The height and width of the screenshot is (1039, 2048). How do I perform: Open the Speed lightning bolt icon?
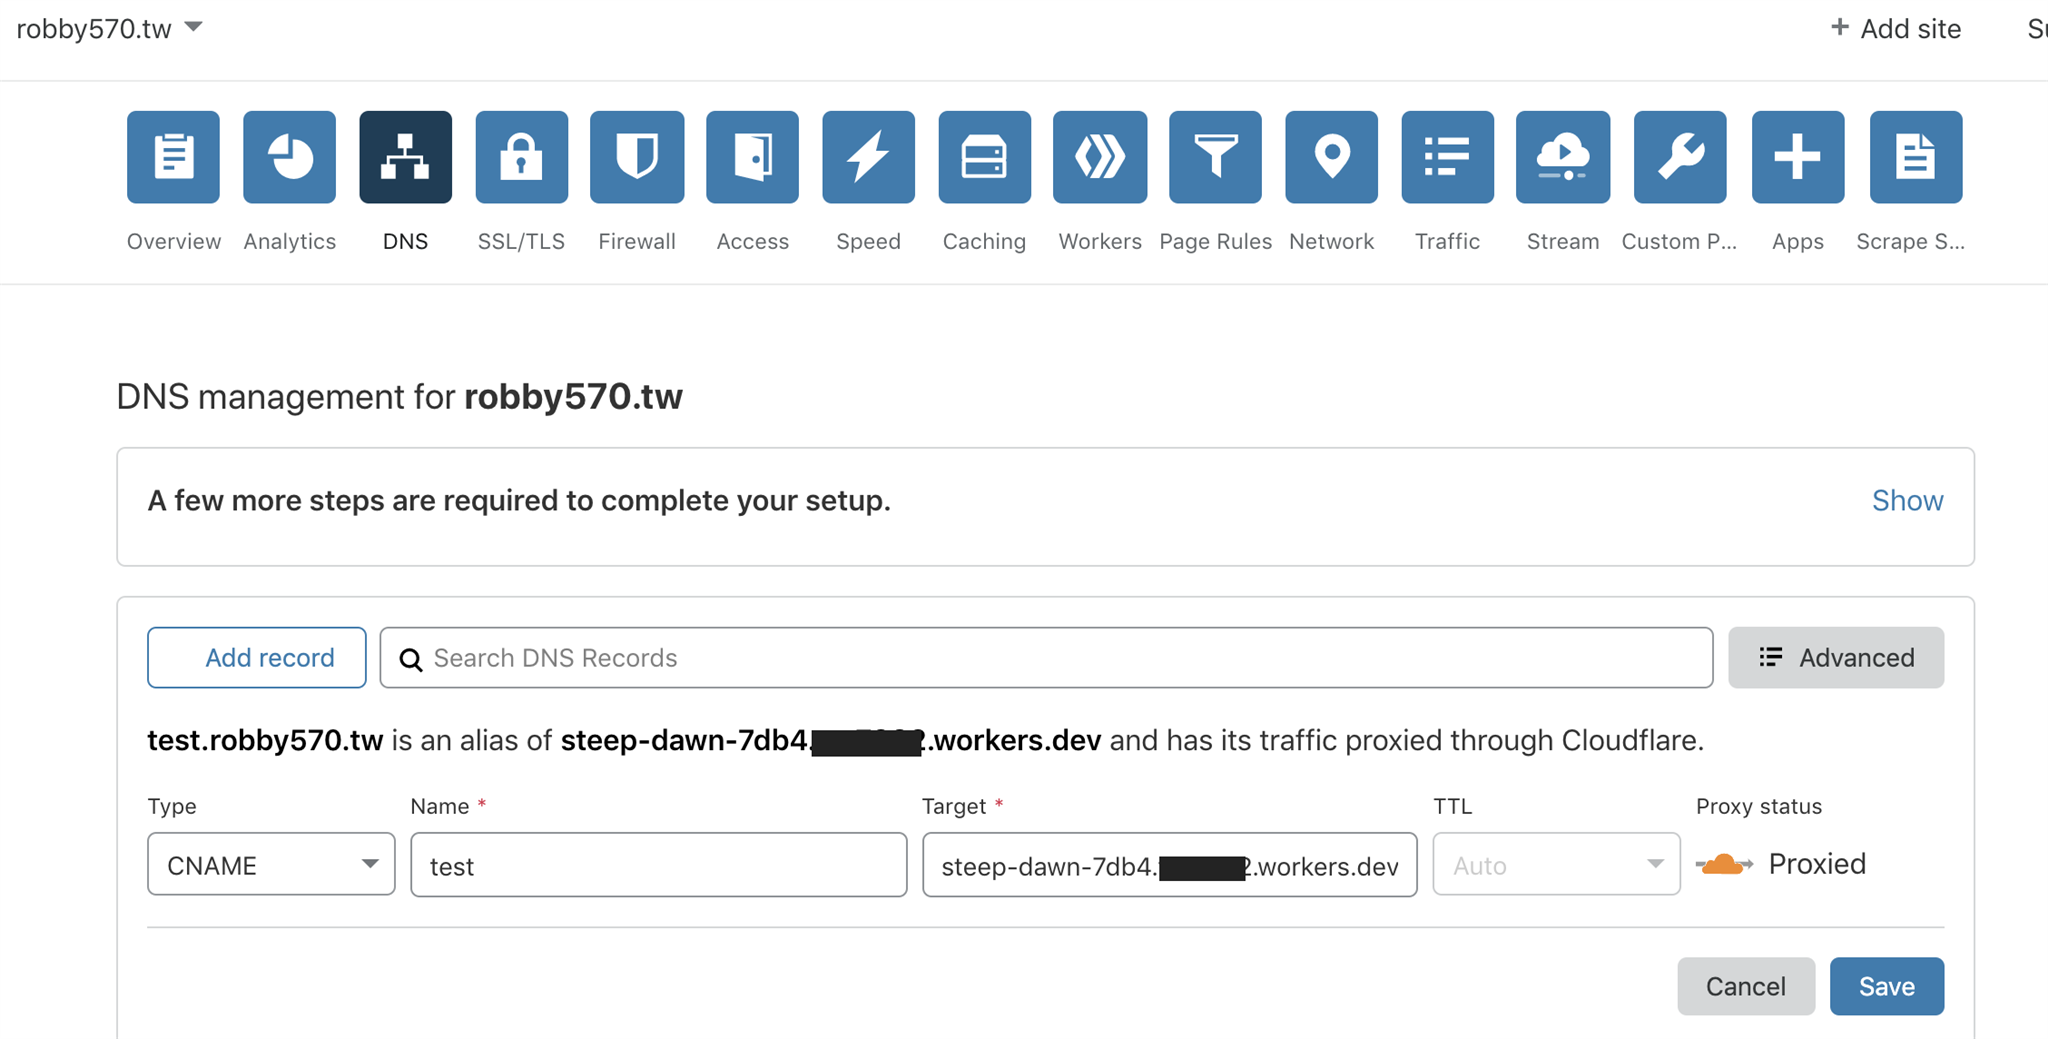click(868, 157)
